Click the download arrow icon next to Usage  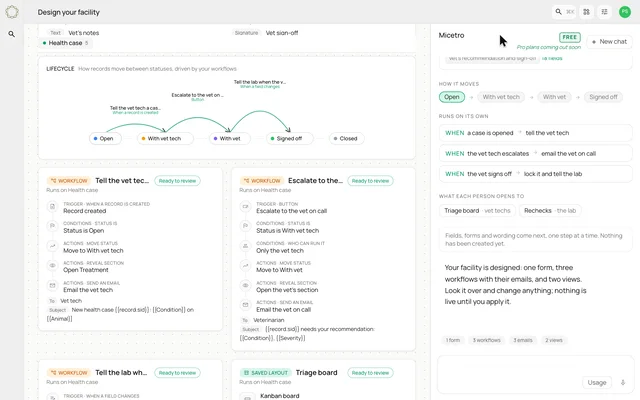pyautogui.click(x=623, y=382)
